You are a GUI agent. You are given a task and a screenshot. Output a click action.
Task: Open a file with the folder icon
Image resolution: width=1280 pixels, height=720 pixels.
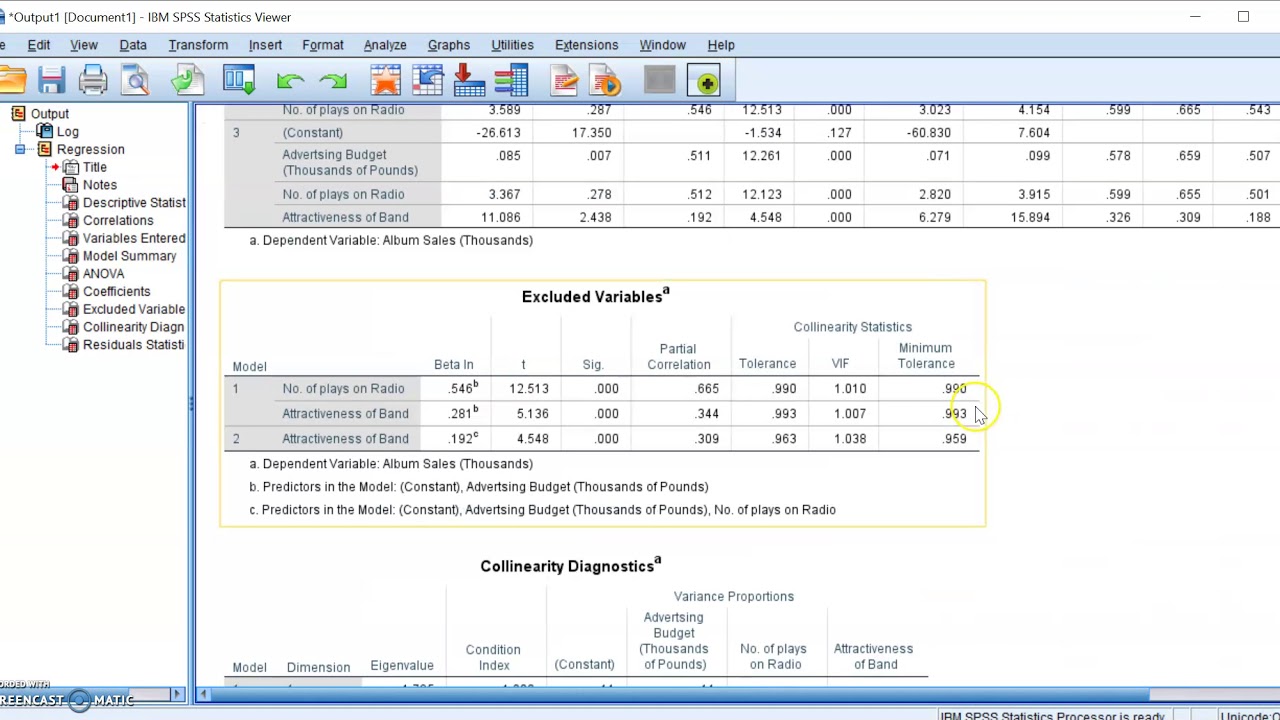coord(10,81)
